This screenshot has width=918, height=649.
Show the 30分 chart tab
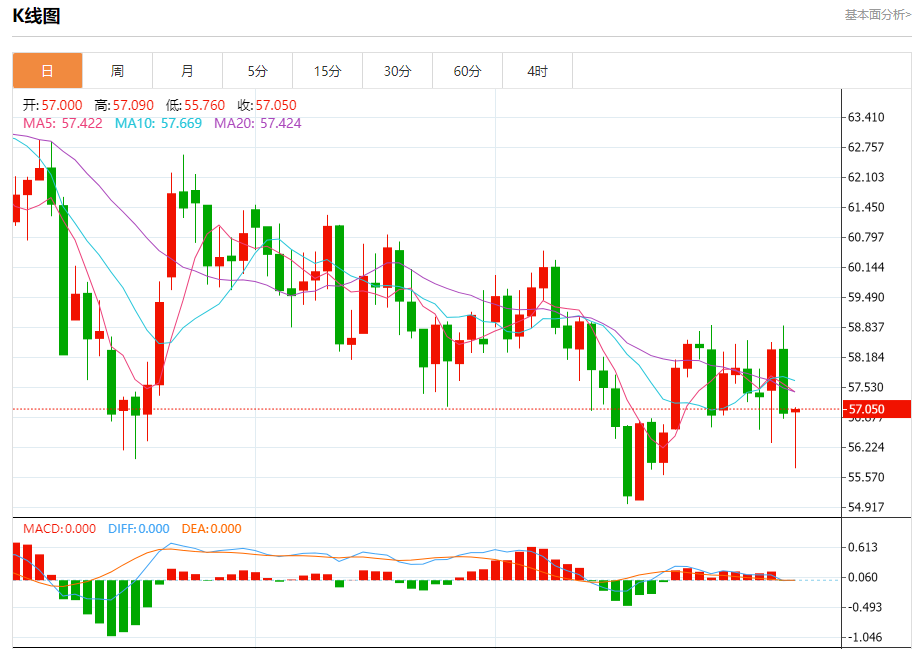coord(397,71)
